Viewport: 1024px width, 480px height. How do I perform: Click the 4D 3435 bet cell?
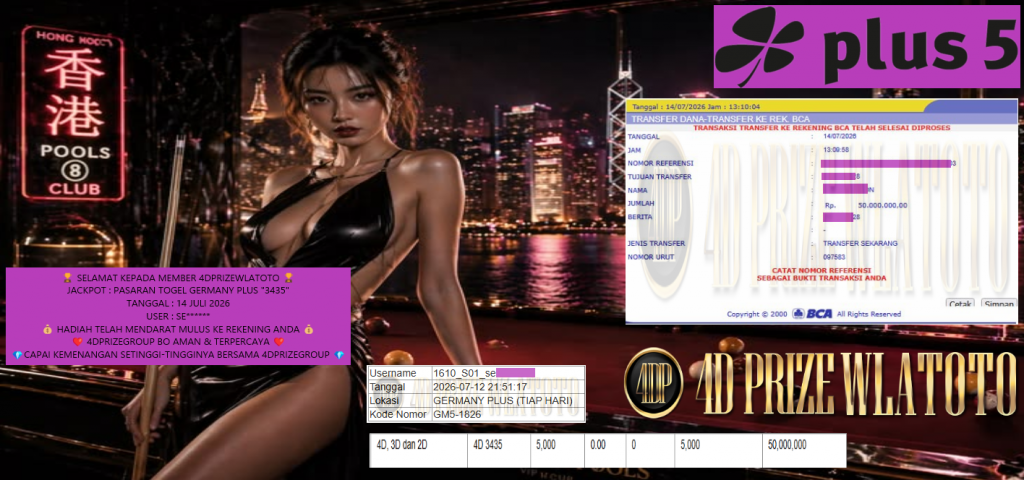tap(498, 451)
